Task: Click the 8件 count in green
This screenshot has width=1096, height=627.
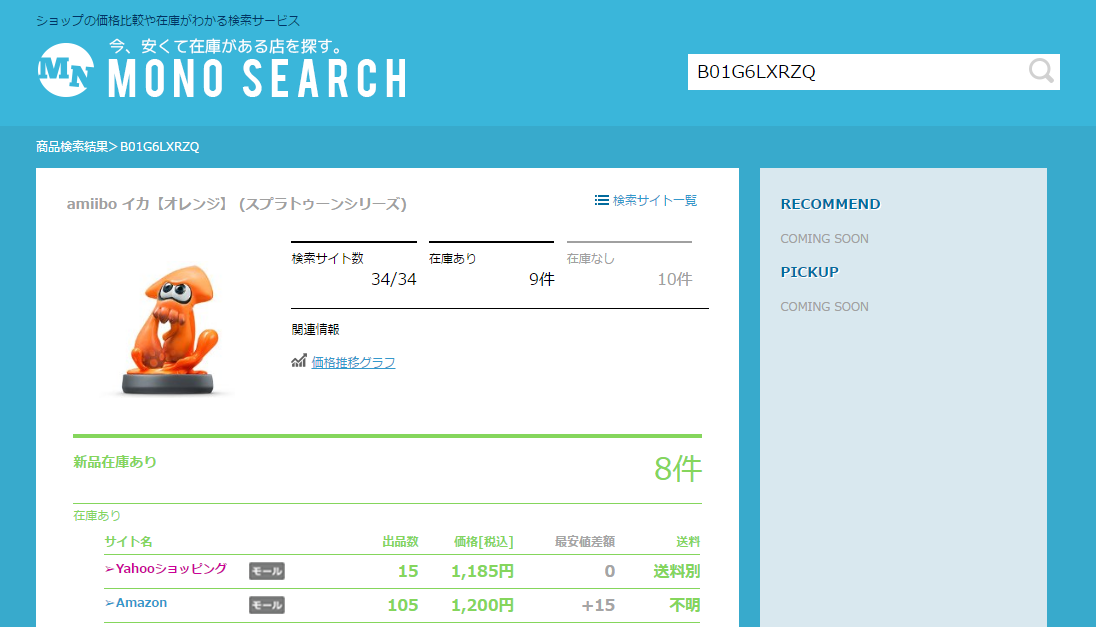Action: tap(677, 469)
